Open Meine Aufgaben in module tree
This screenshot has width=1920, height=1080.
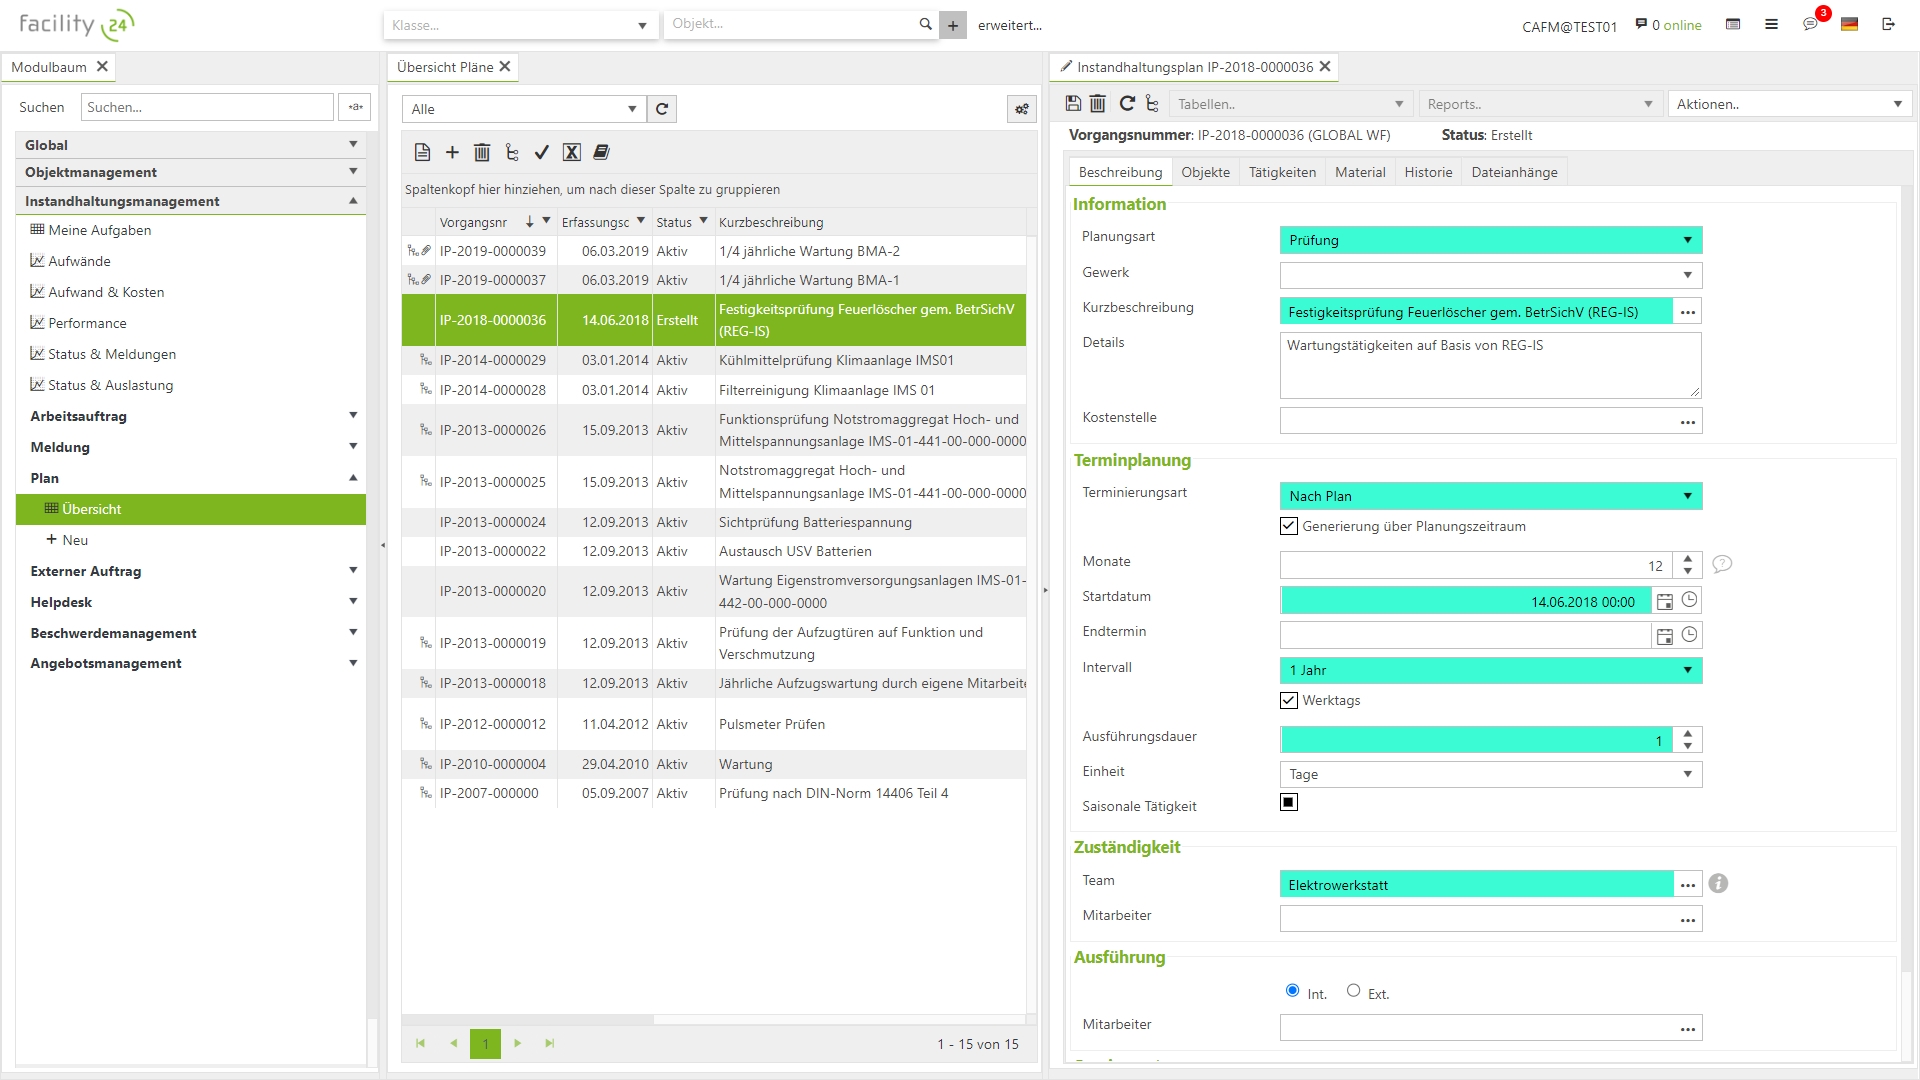(99, 230)
